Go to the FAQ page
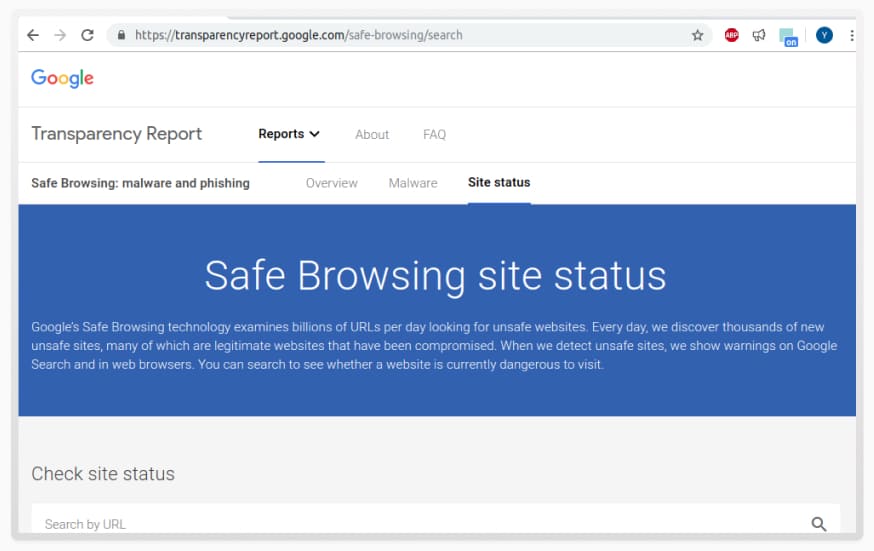This screenshot has height=551, width=874. tap(434, 134)
